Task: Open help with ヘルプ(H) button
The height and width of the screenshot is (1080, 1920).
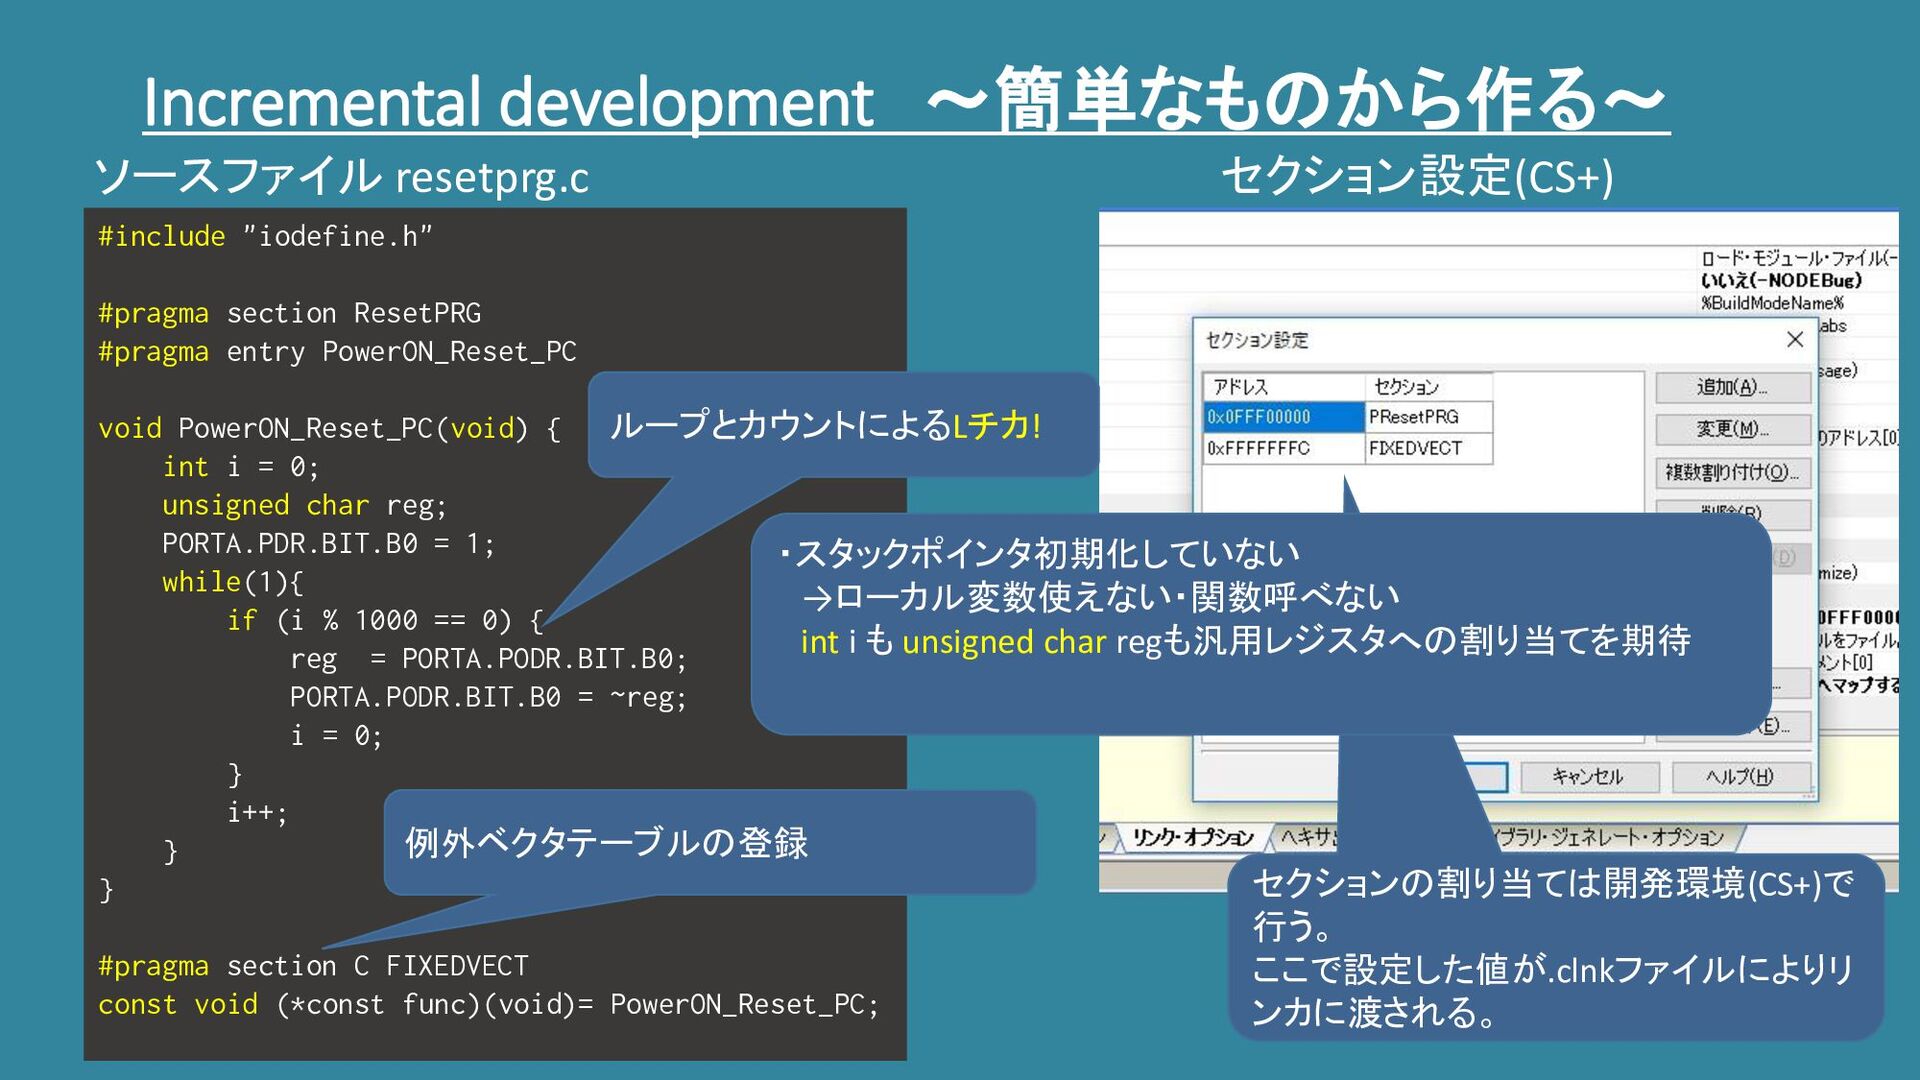Action: [1740, 776]
